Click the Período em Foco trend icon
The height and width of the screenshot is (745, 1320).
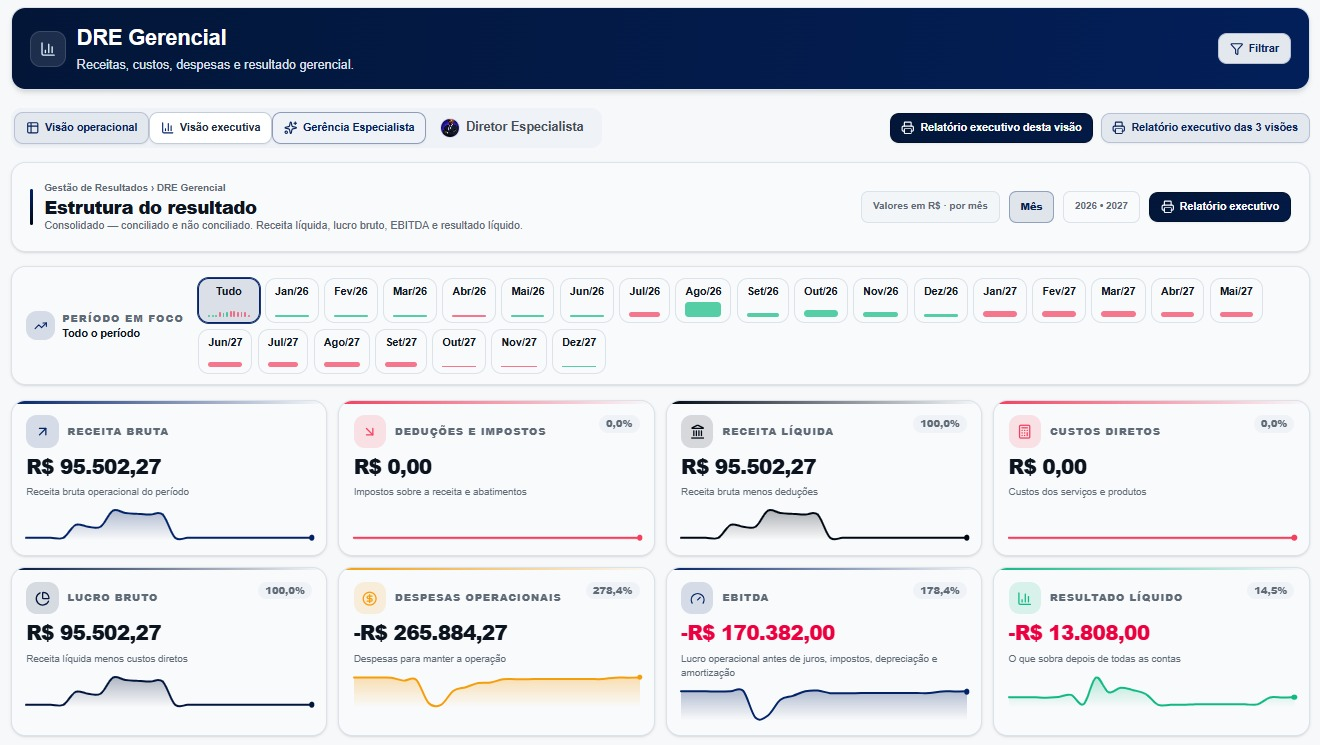tap(40, 325)
